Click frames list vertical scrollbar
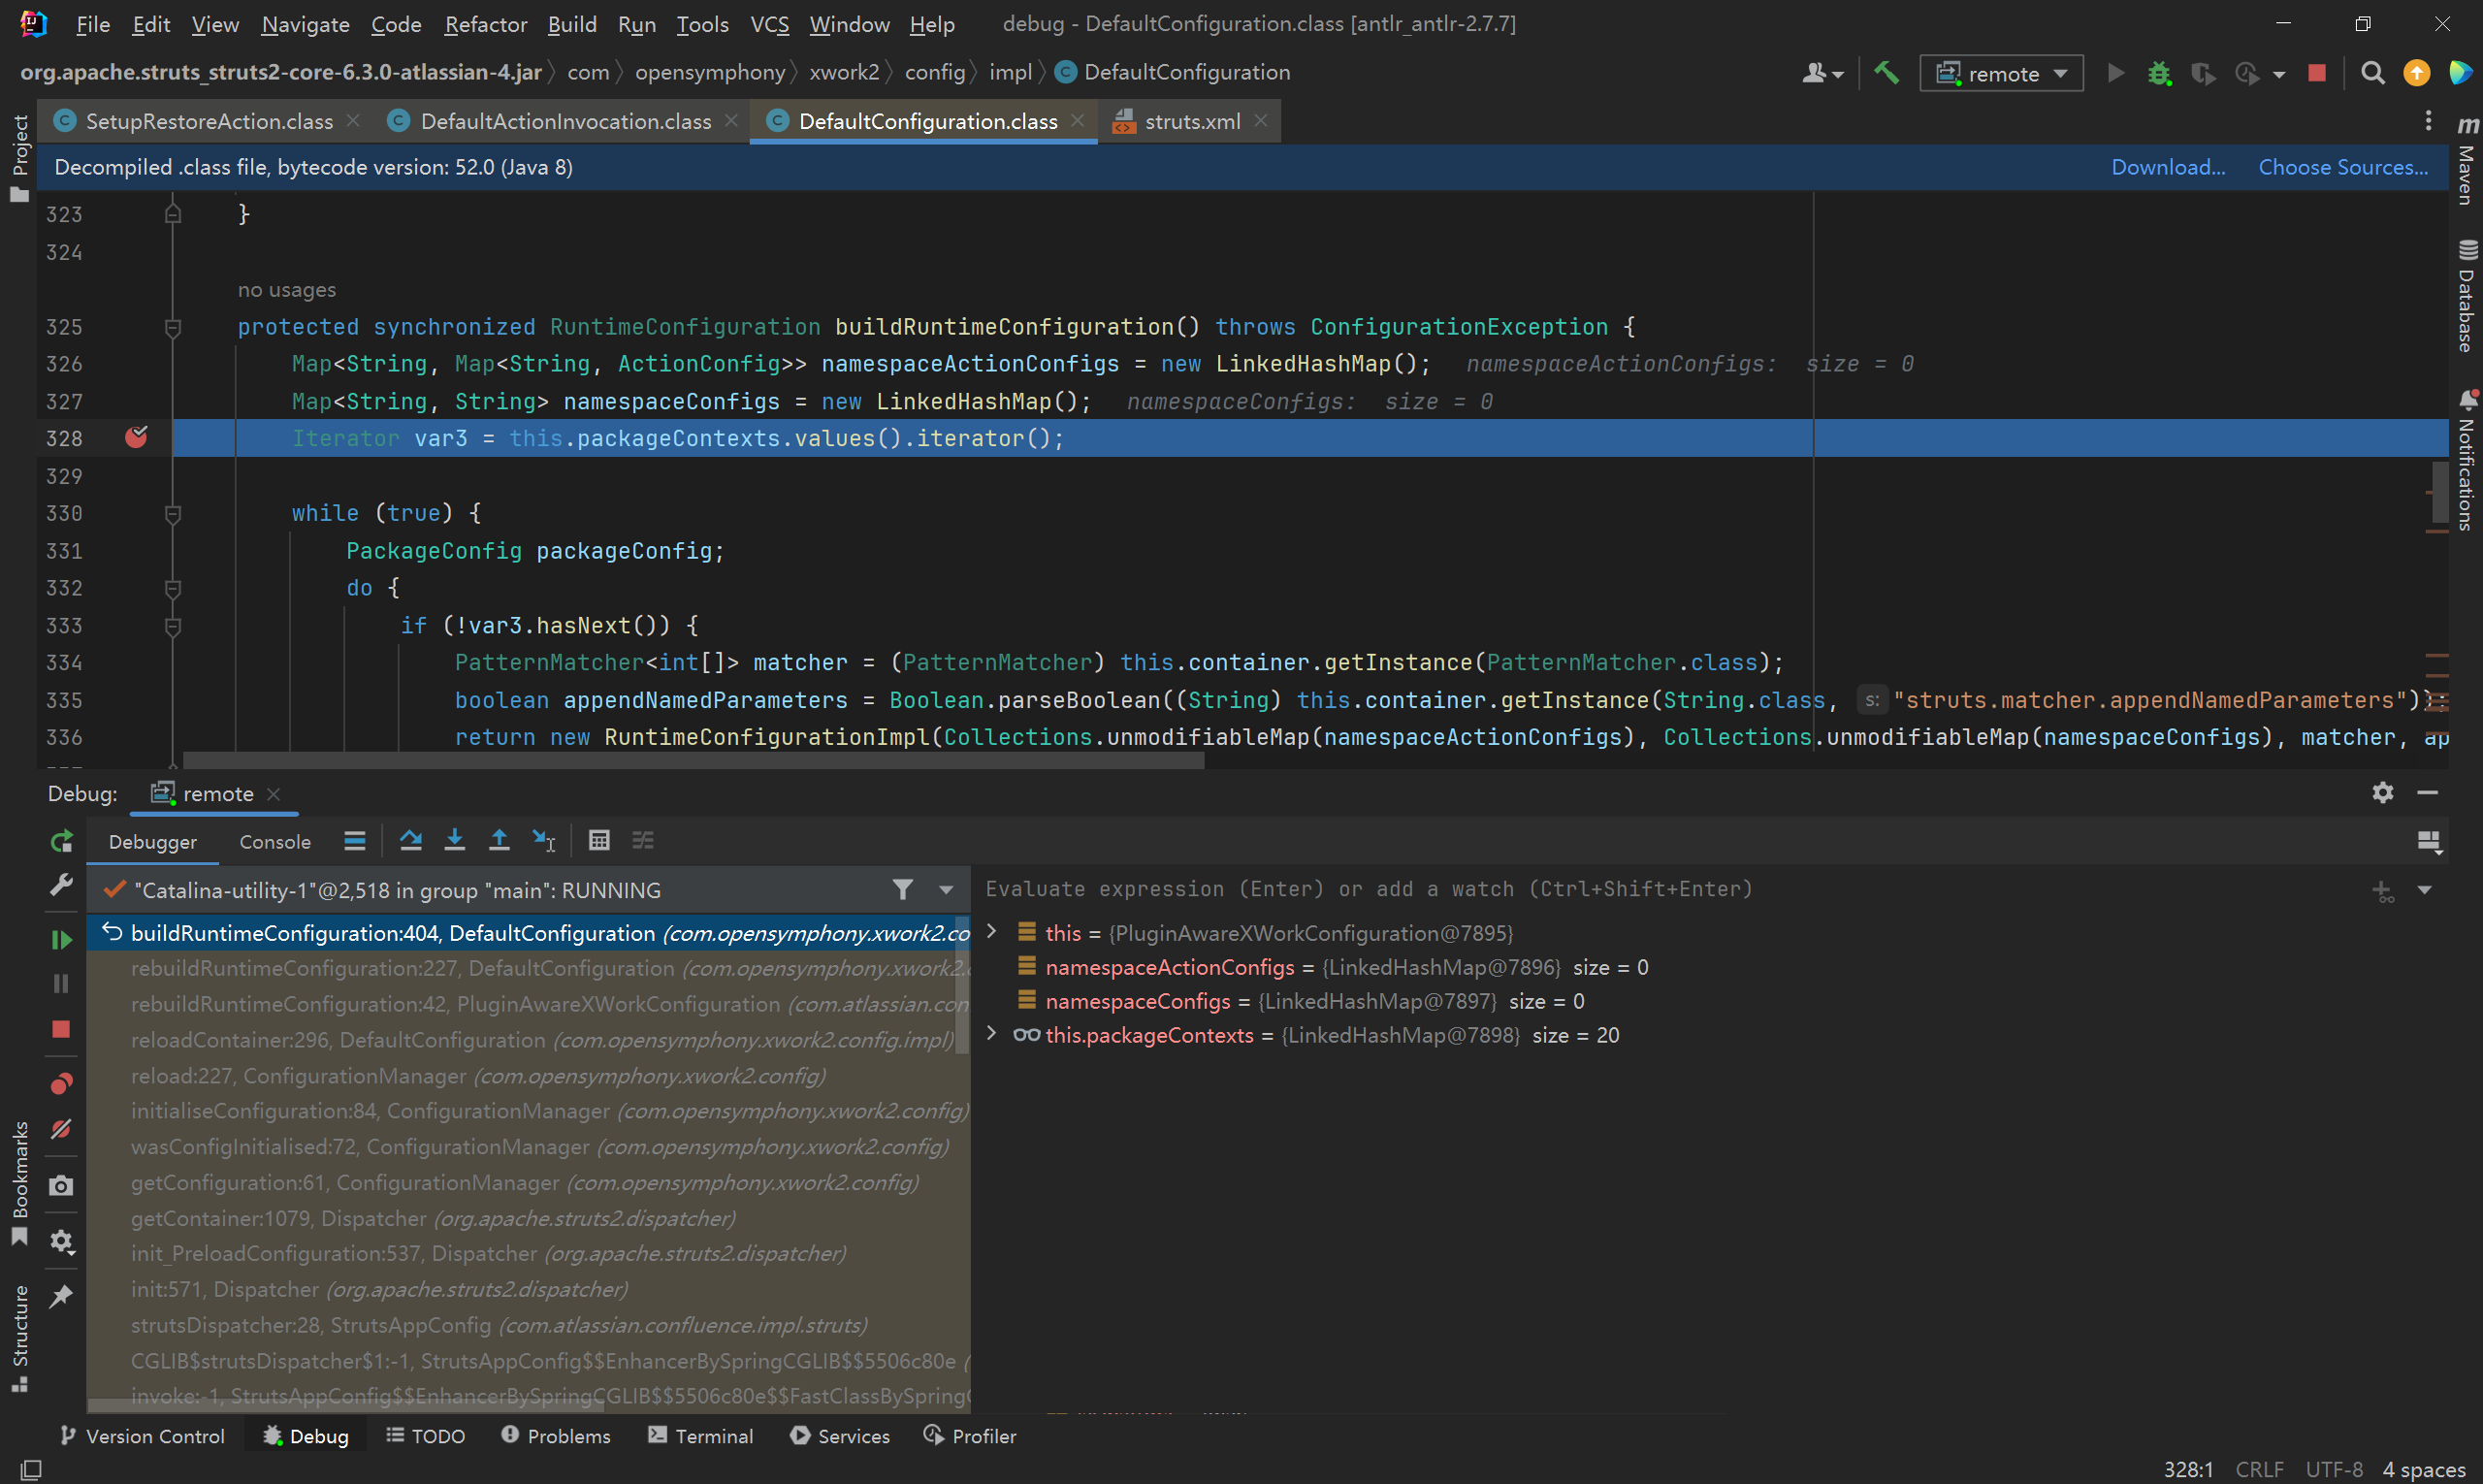The width and height of the screenshot is (2483, 1484). coord(963,985)
